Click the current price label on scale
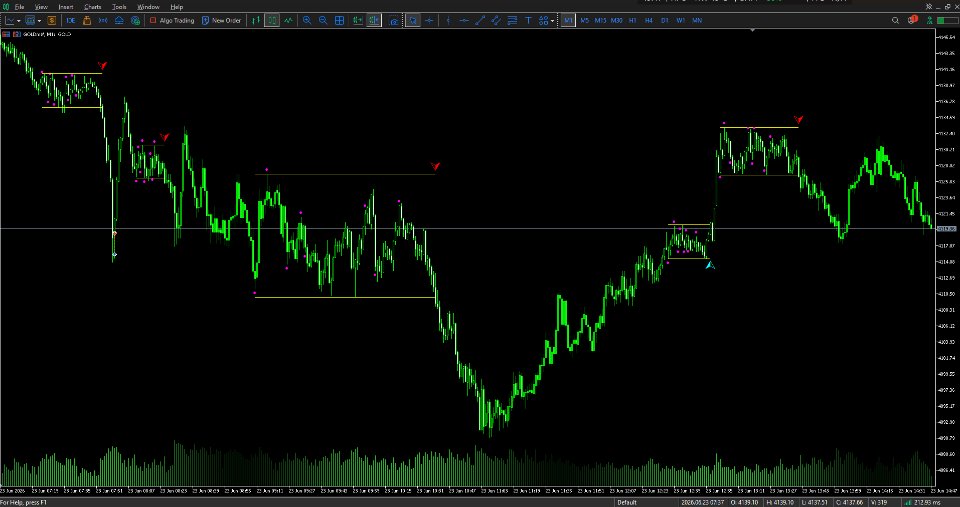 point(946,229)
